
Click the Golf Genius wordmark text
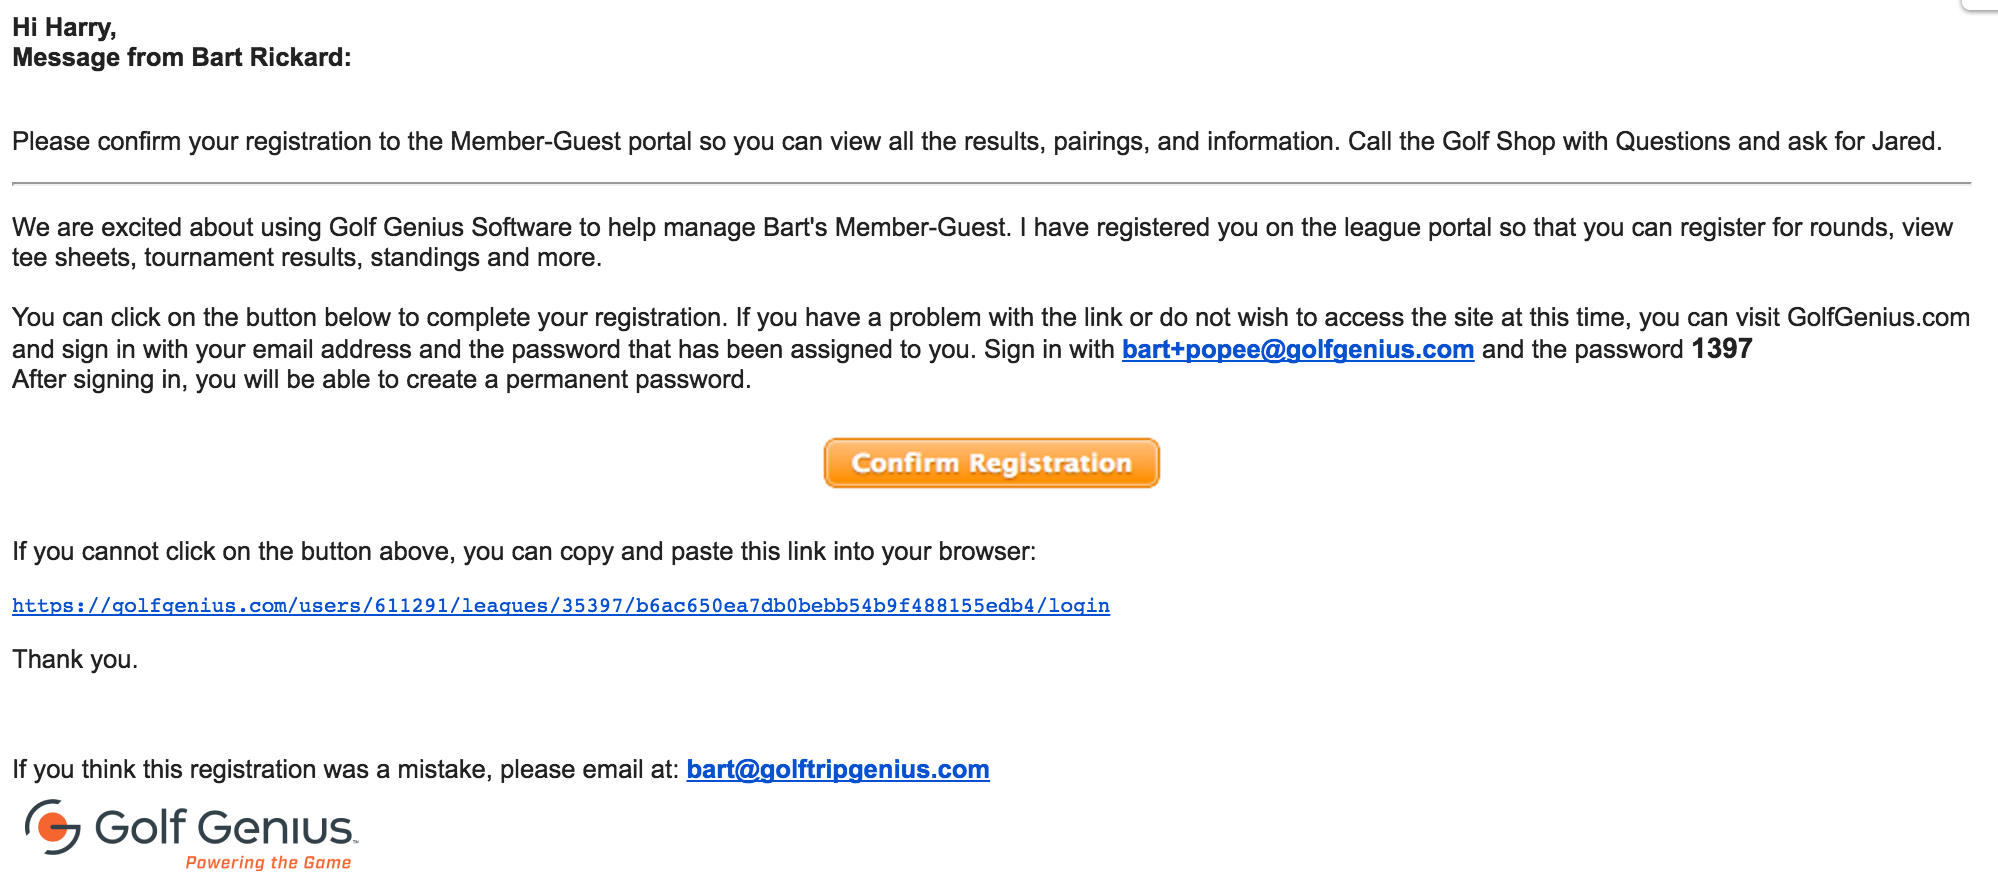click(x=225, y=828)
